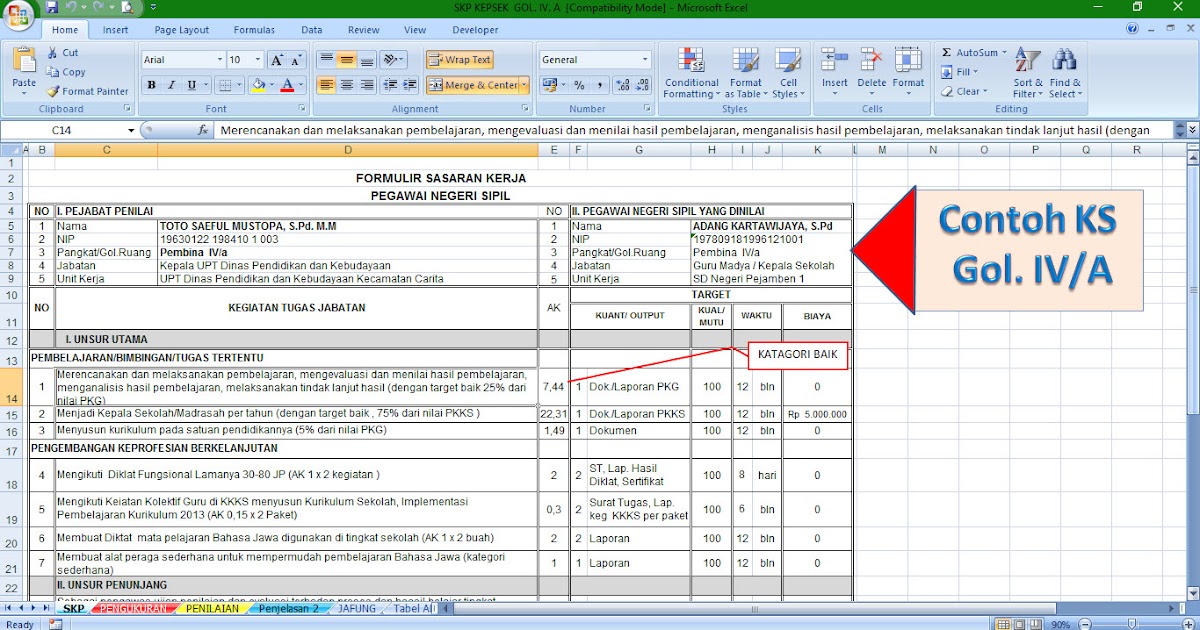Undo the last action

(x=70, y=7)
